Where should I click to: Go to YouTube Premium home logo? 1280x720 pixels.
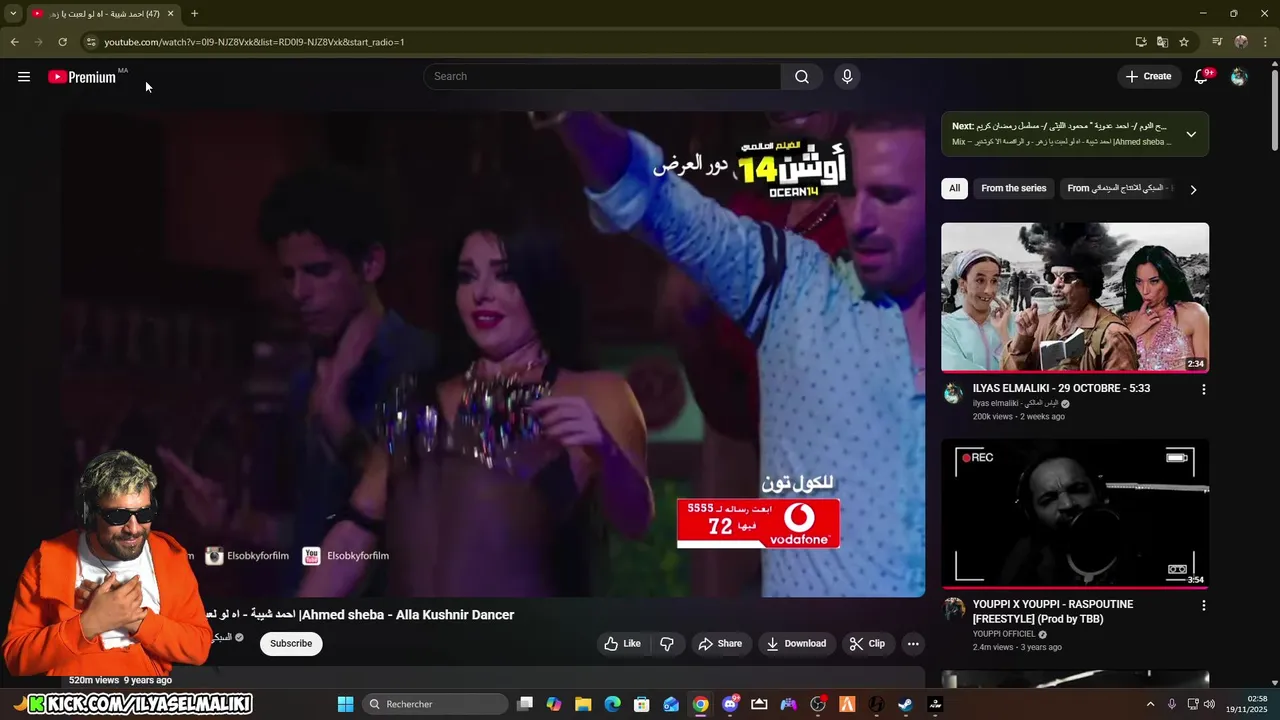click(82, 77)
